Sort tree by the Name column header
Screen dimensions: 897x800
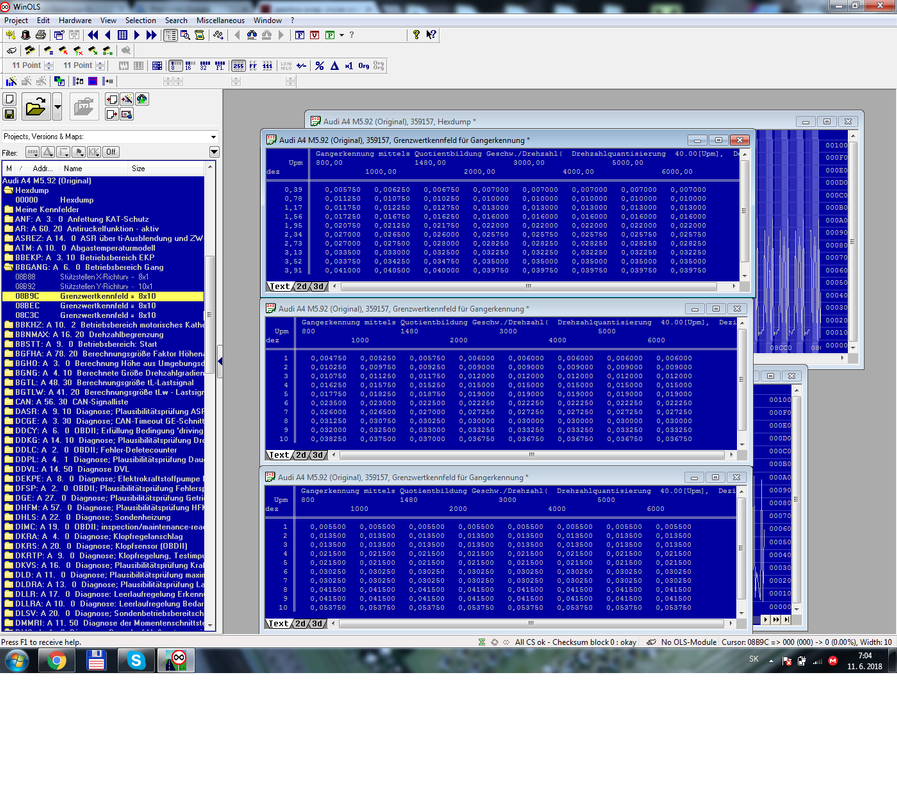pos(94,168)
